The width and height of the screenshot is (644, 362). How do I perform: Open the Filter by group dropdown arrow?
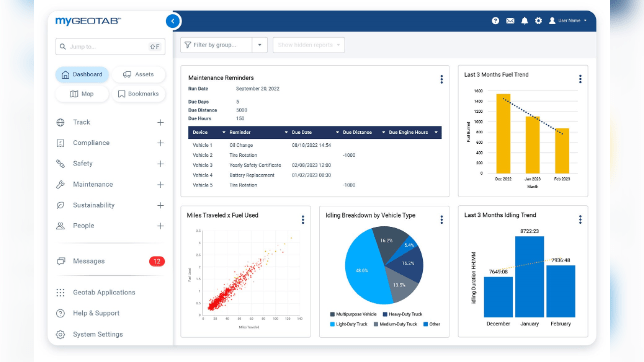click(x=260, y=45)
